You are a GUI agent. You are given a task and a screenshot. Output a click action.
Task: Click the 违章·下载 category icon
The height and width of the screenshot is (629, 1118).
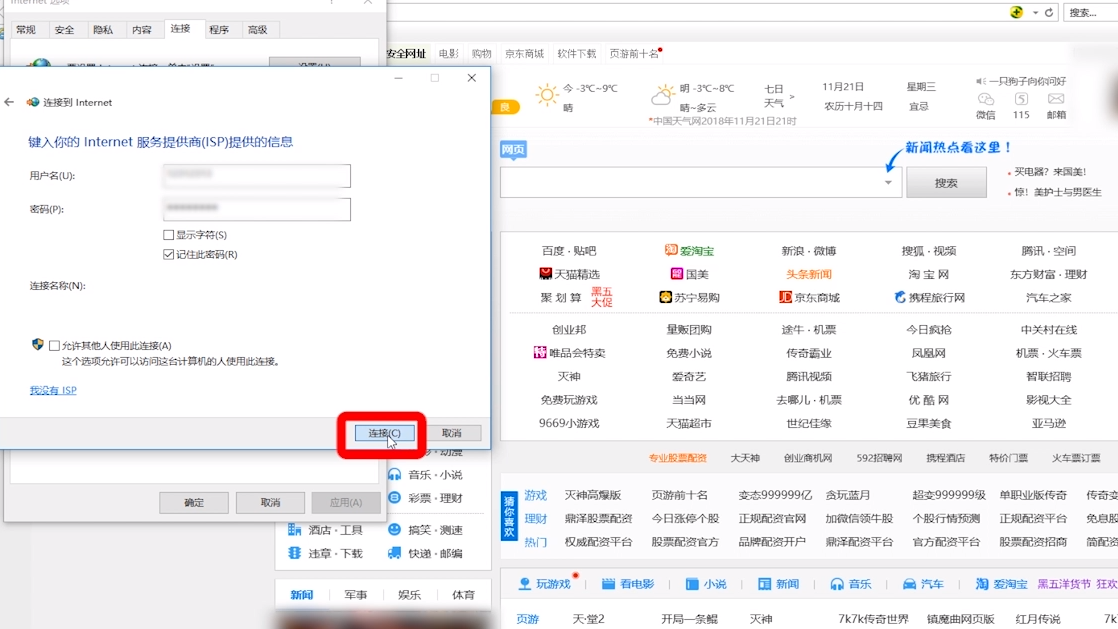coord(294,553)
